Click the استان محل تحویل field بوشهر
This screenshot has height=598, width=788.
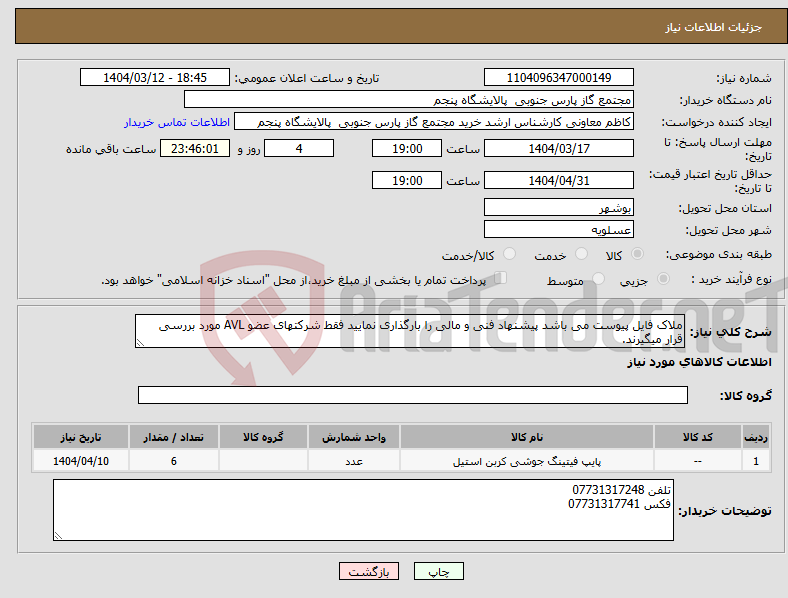[558, 208]
